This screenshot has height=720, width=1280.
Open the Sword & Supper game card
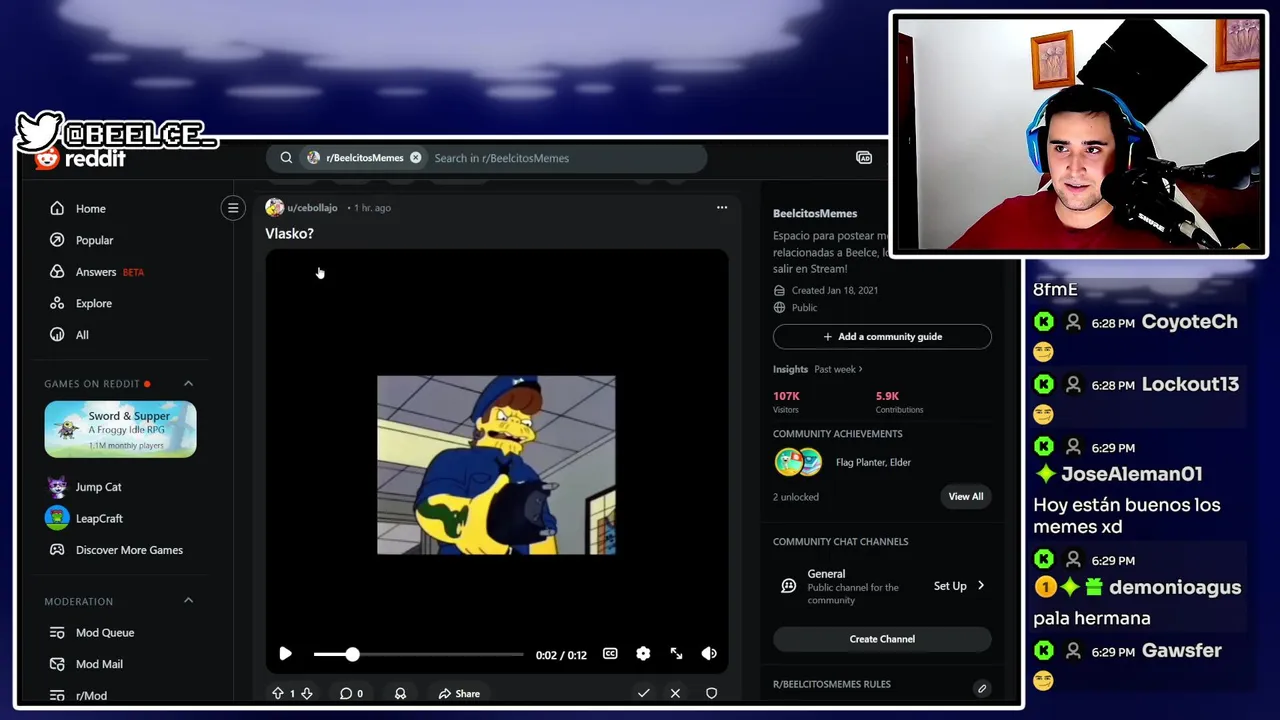click(120, 429)
